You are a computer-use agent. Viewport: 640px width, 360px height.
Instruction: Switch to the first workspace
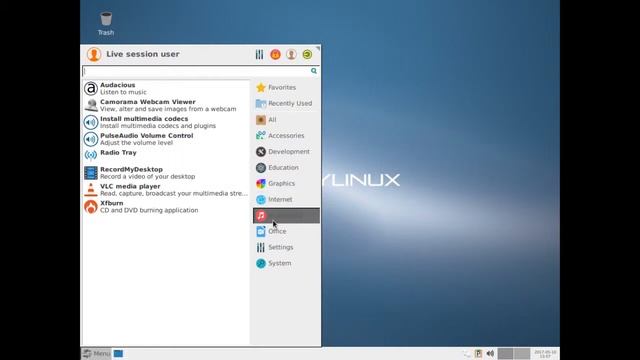(x=505, y=353)
